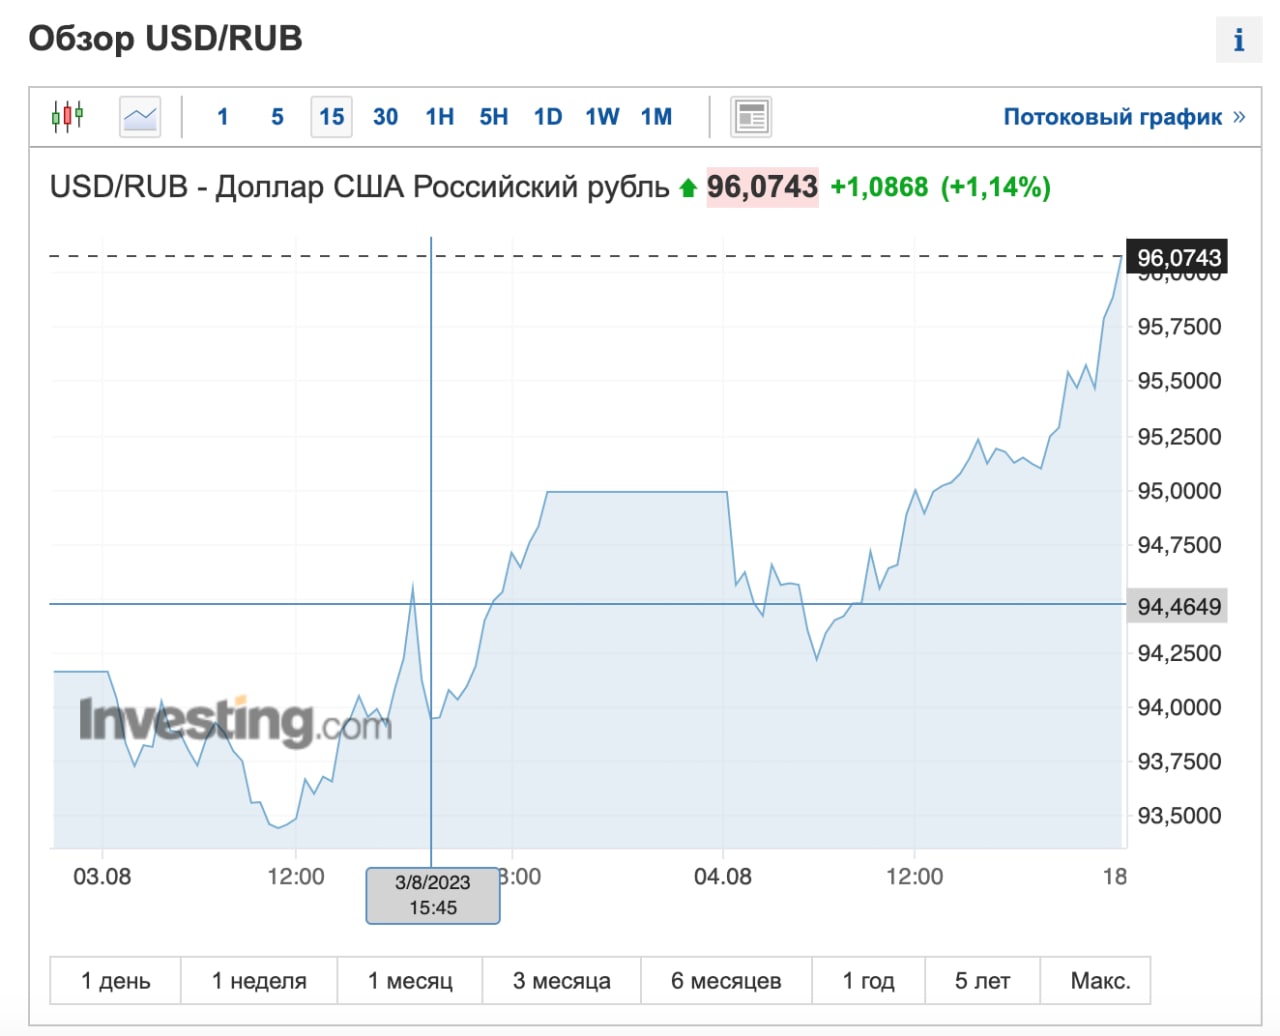
Task: Show the 1 неделя range
Action: (x=259, y=981)
